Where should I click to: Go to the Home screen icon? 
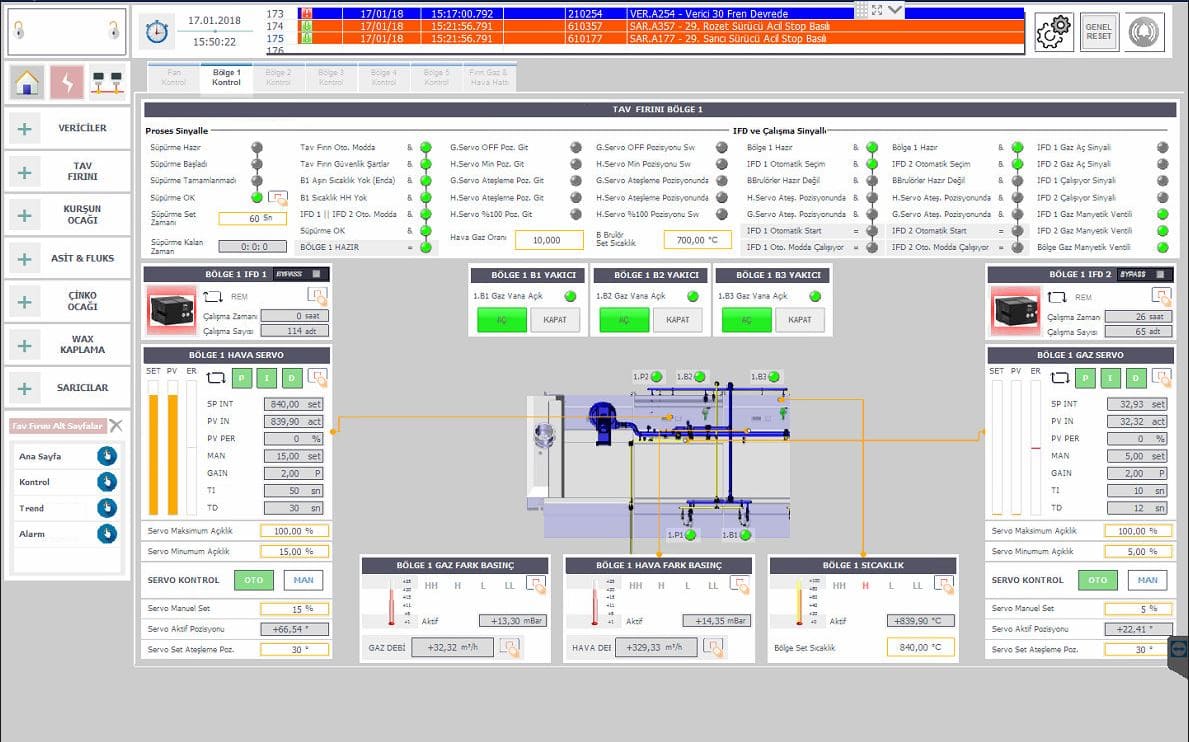[x=27, y=83]
